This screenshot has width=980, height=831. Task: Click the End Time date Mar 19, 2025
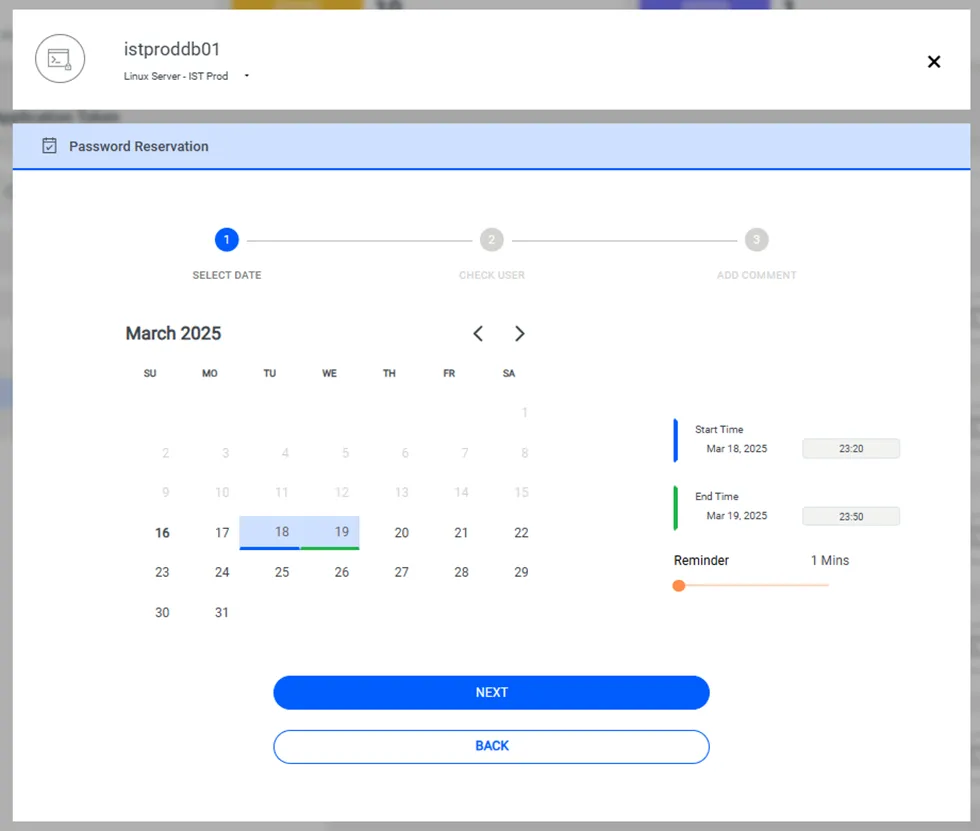coord(736,515)
